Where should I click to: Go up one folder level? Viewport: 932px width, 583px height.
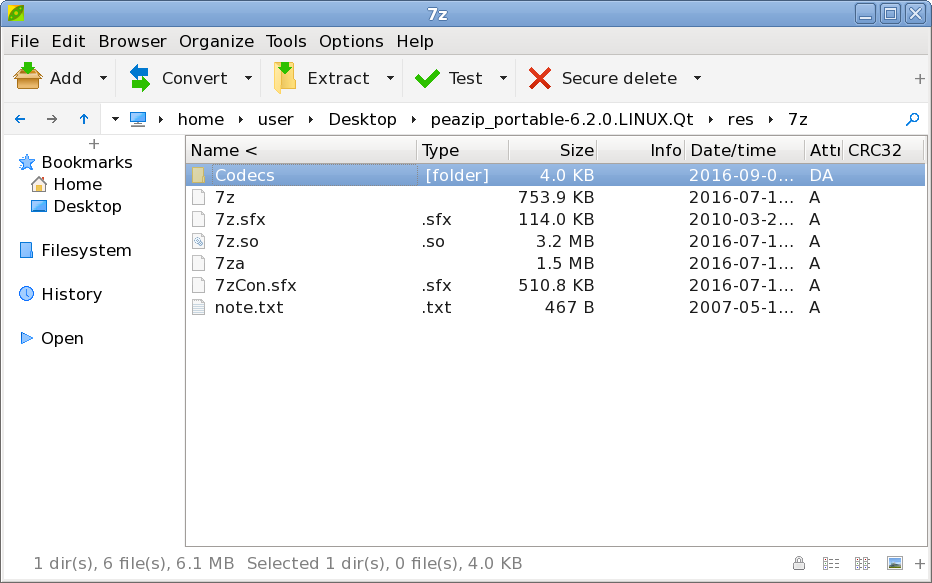84,119
